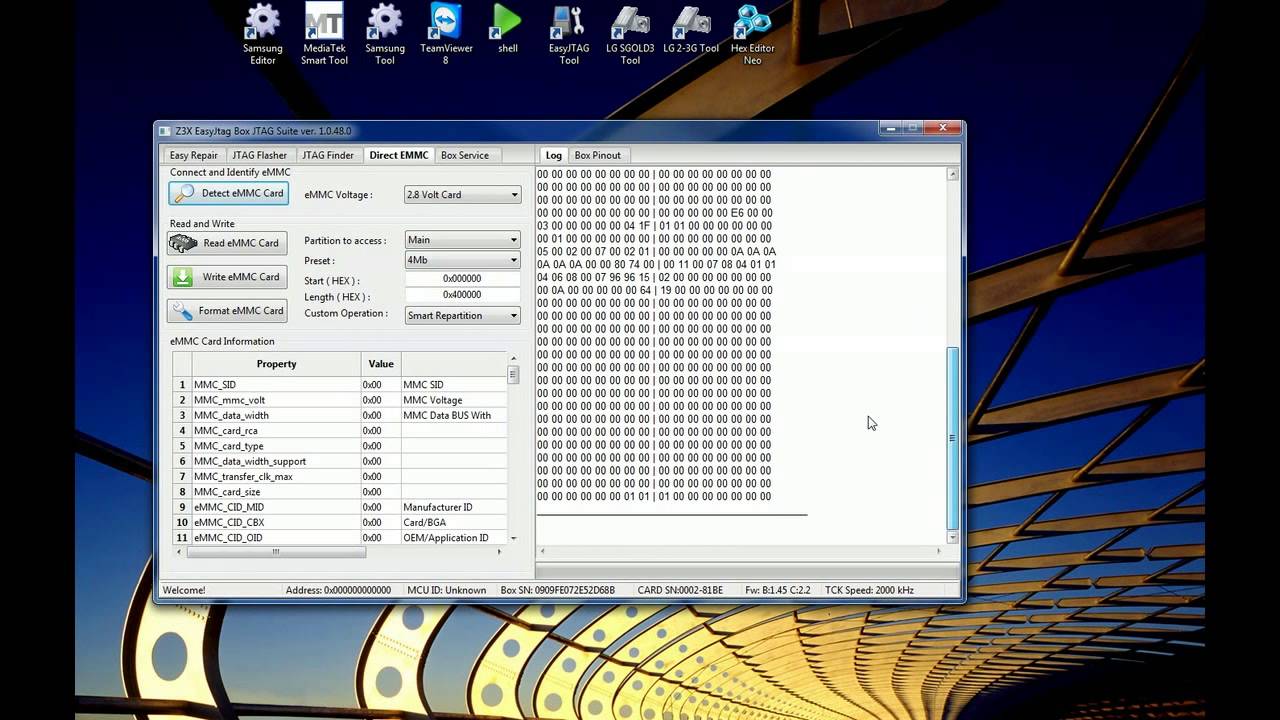The height and width of the screenshot is (720, 1280).
Task: Click the Address status bar entry
Action: pos(338,590)
